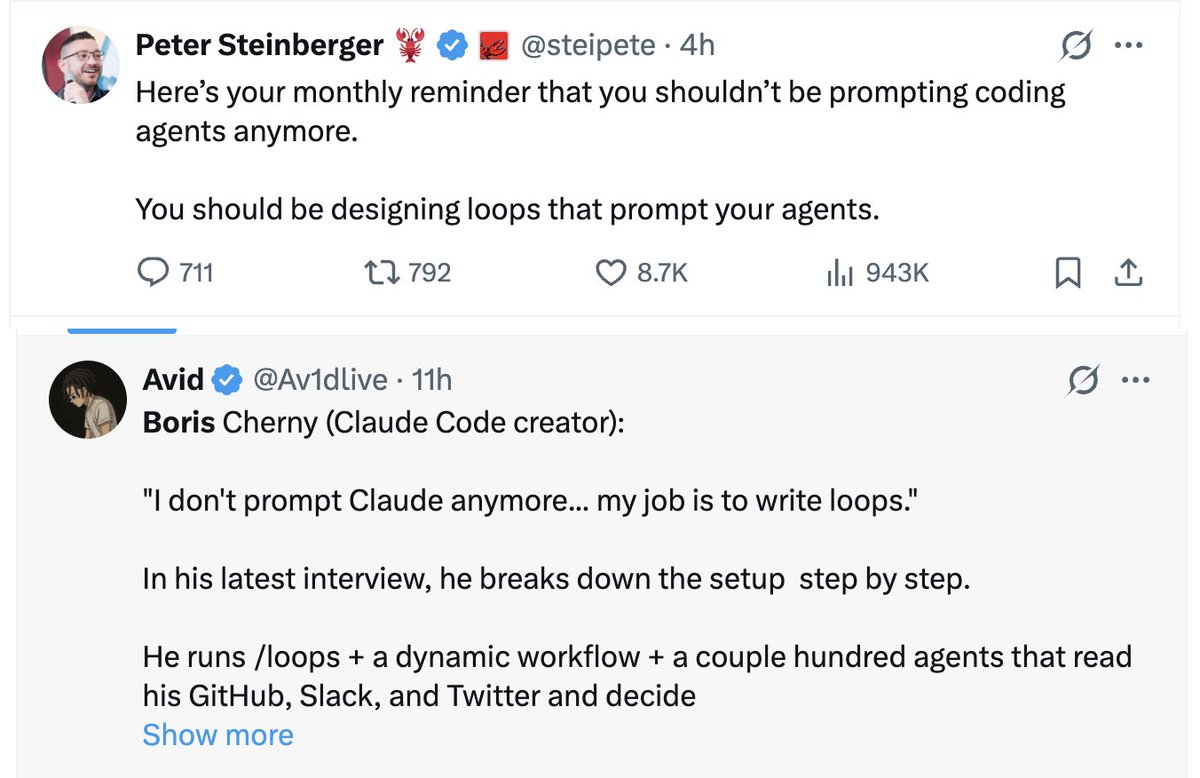
Task: Open the 4h timestamp on Peter's tweet
Action: click(x=696, y=45)
